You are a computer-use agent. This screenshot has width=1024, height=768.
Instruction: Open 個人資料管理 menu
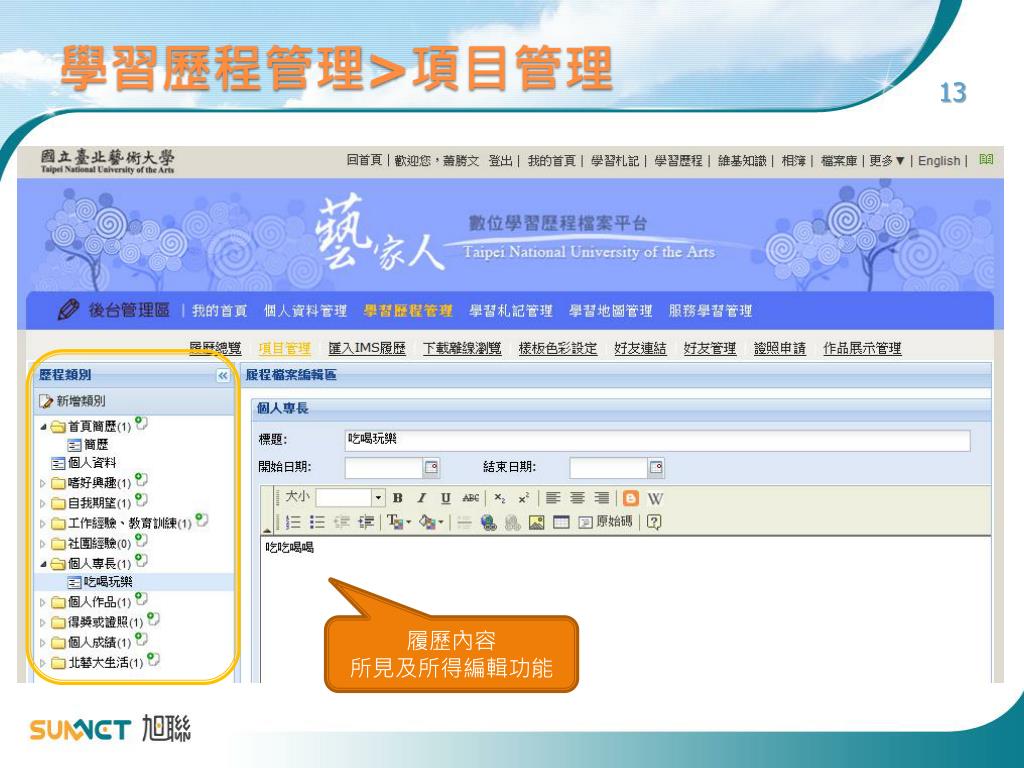point(306,311)
